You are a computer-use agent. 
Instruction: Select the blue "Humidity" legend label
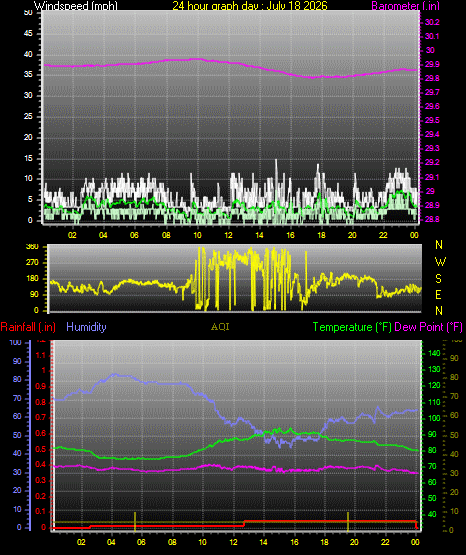[86, 327]
